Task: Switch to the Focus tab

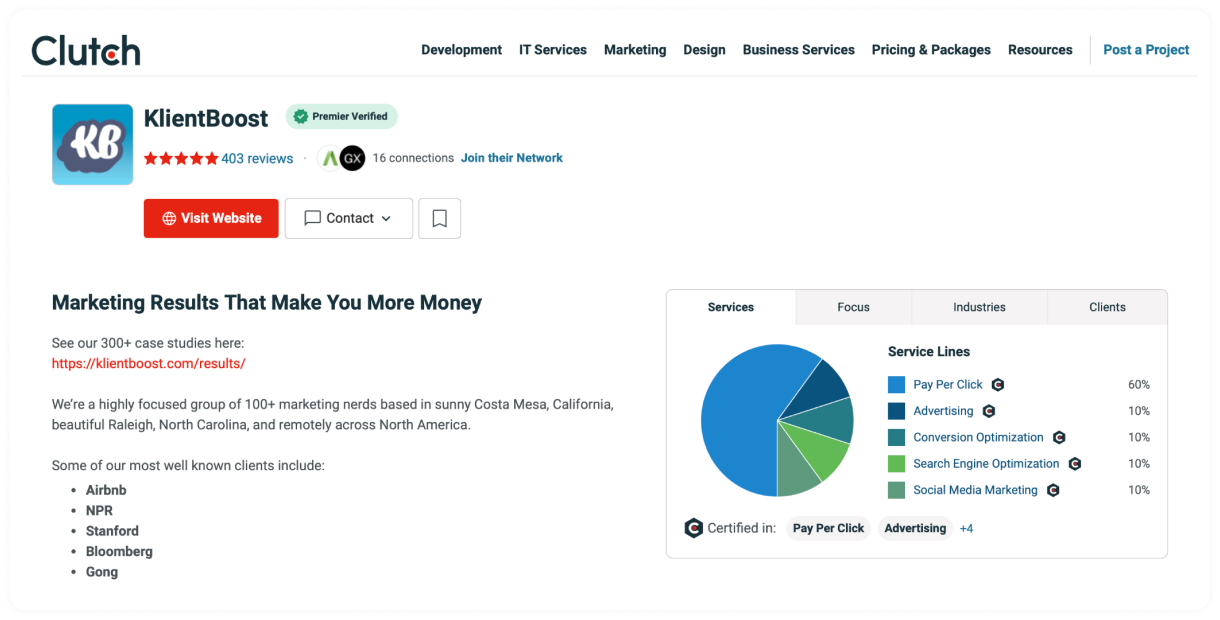Action: point(854,307)
